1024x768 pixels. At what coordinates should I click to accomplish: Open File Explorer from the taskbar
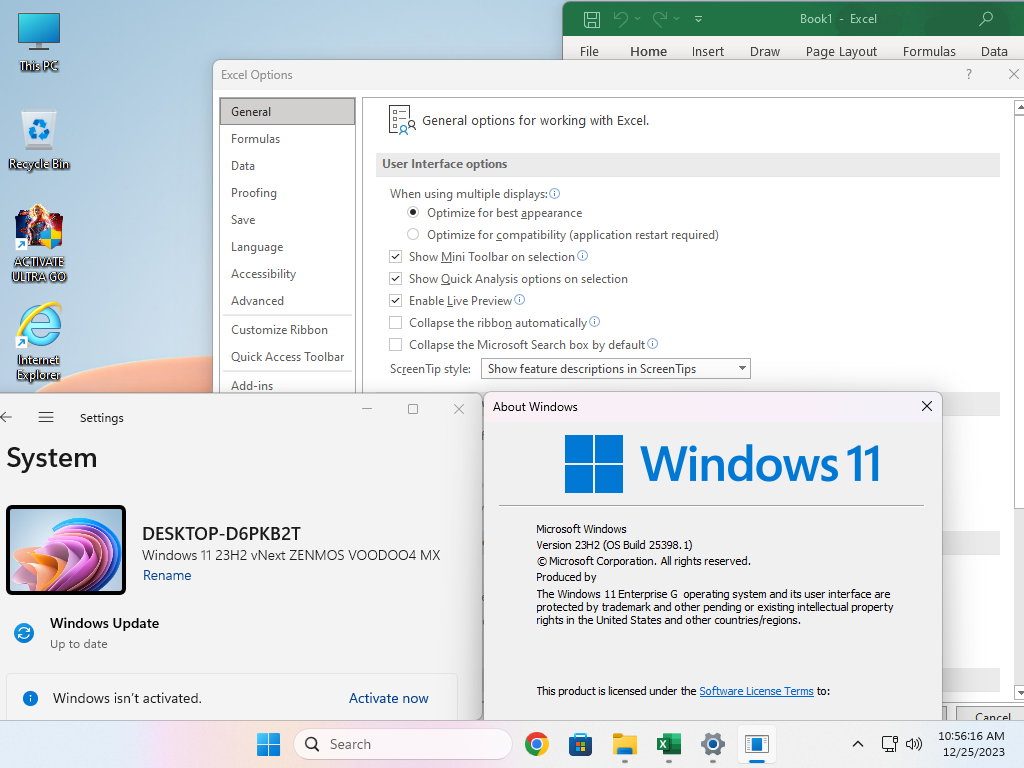point(624,744)
